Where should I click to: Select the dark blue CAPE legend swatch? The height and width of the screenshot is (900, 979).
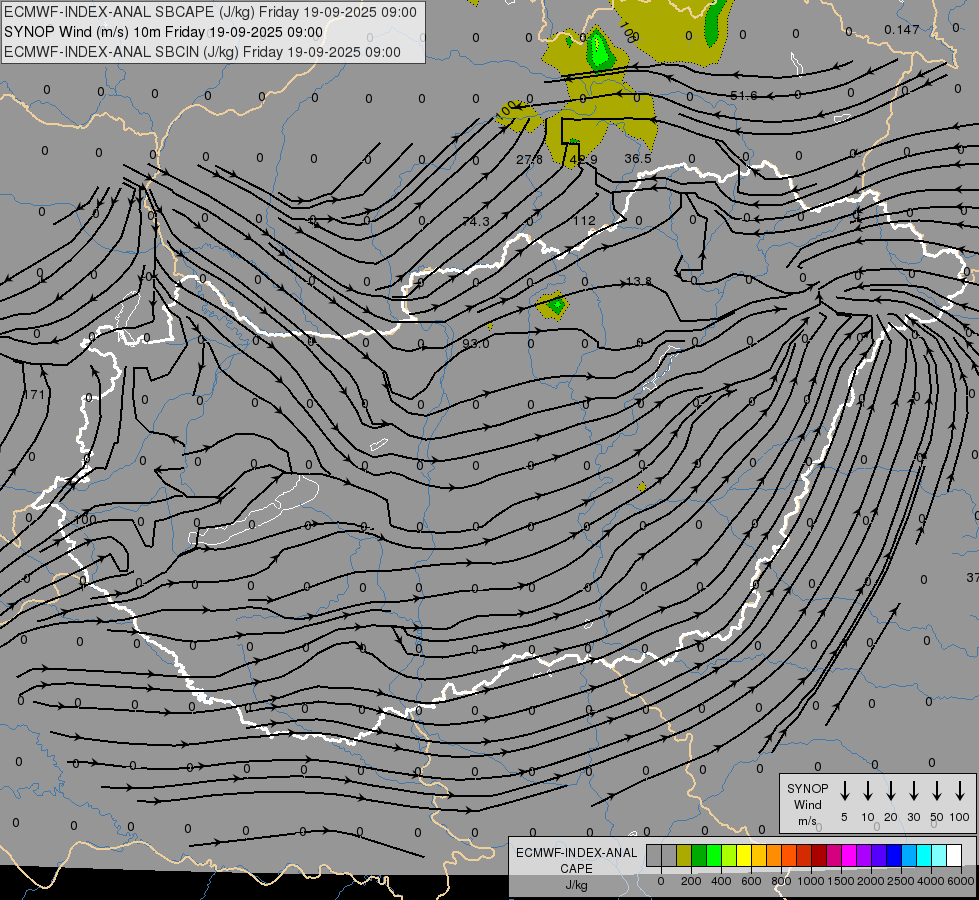click(x=895, y=855)
